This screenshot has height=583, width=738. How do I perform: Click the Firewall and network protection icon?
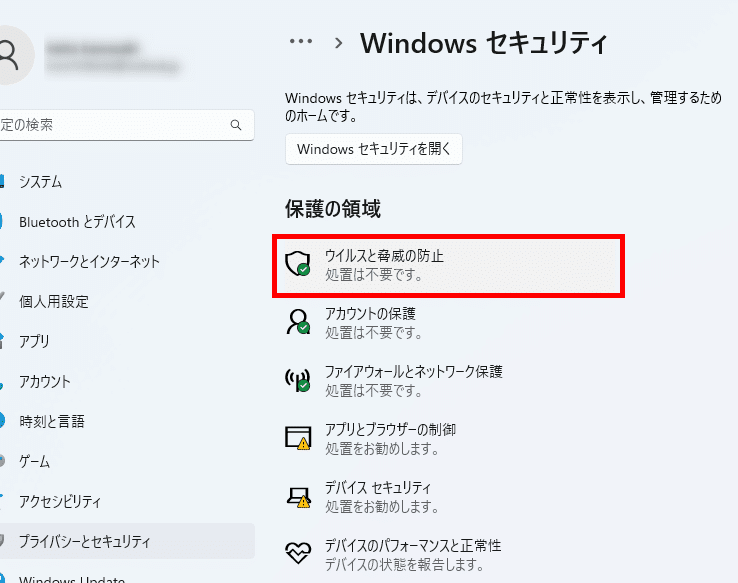tap(298, 380)
